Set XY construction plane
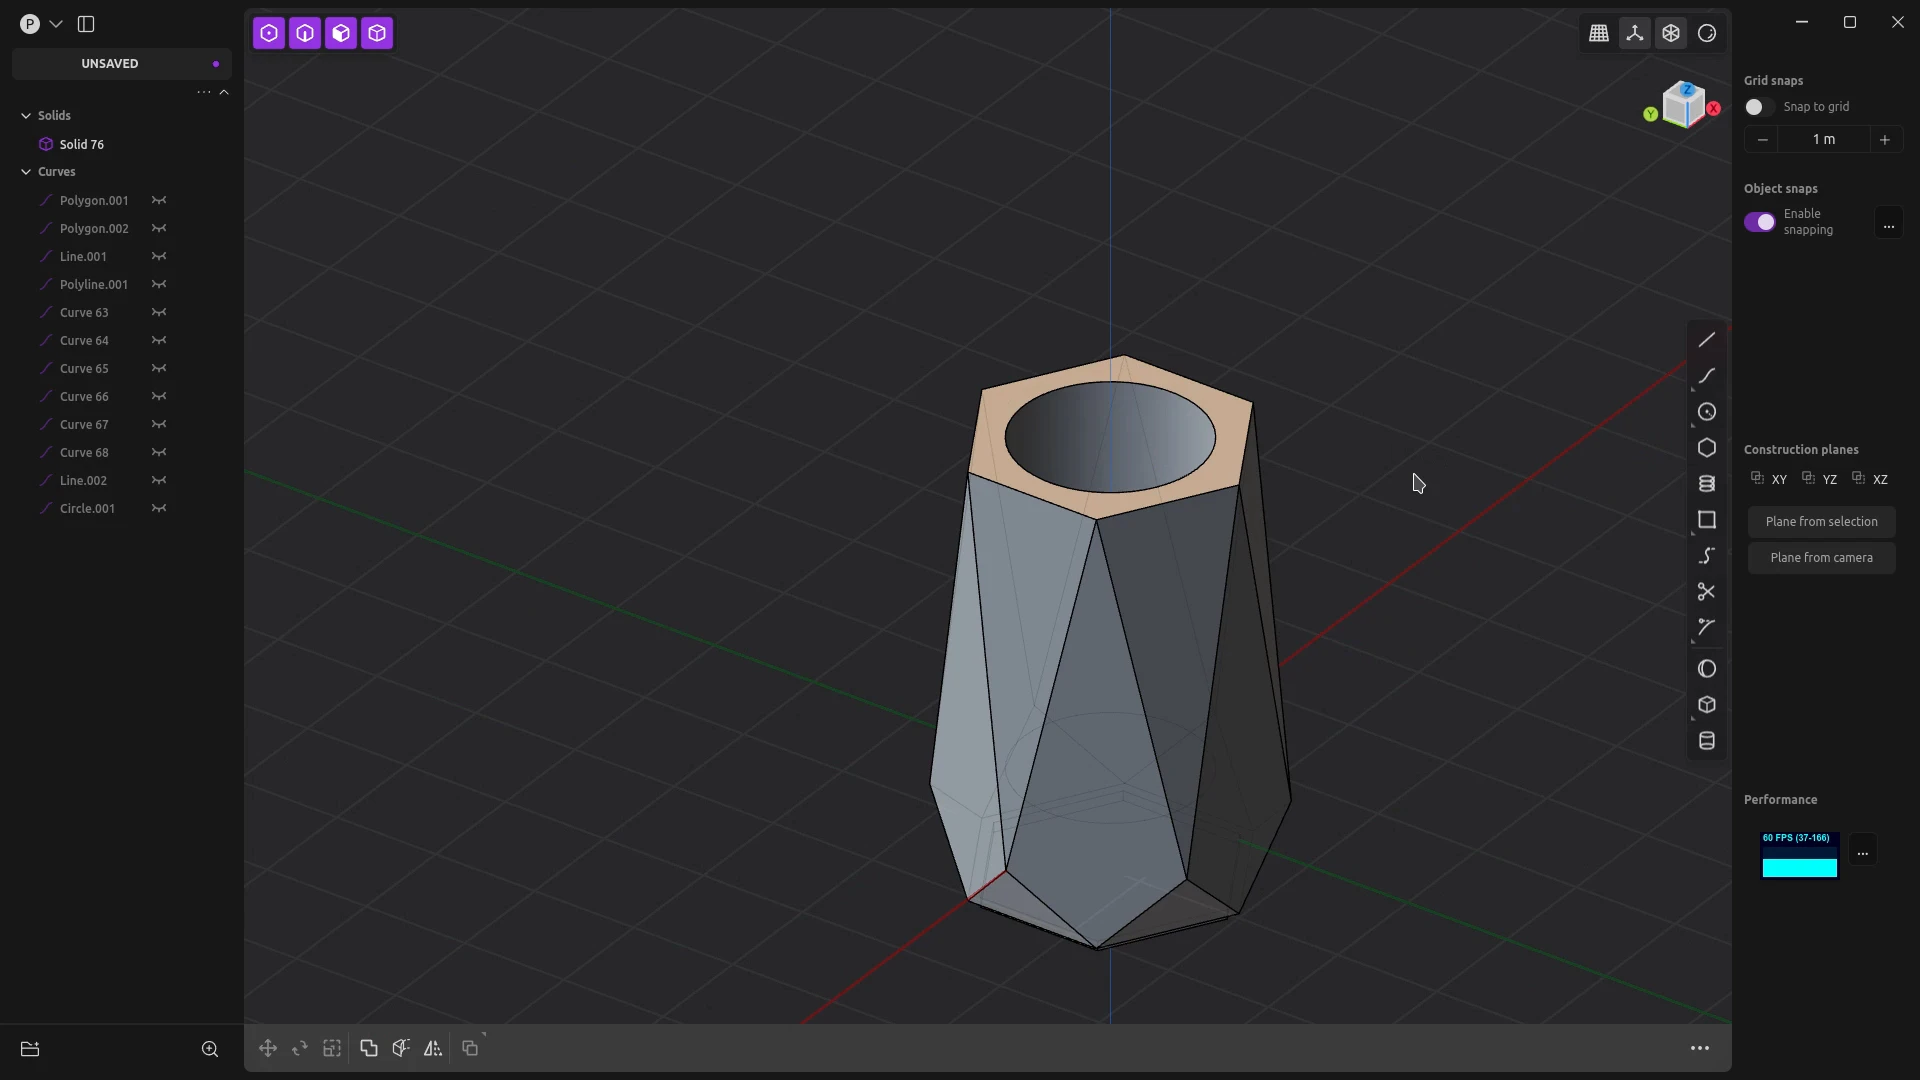 [1769, 479]
